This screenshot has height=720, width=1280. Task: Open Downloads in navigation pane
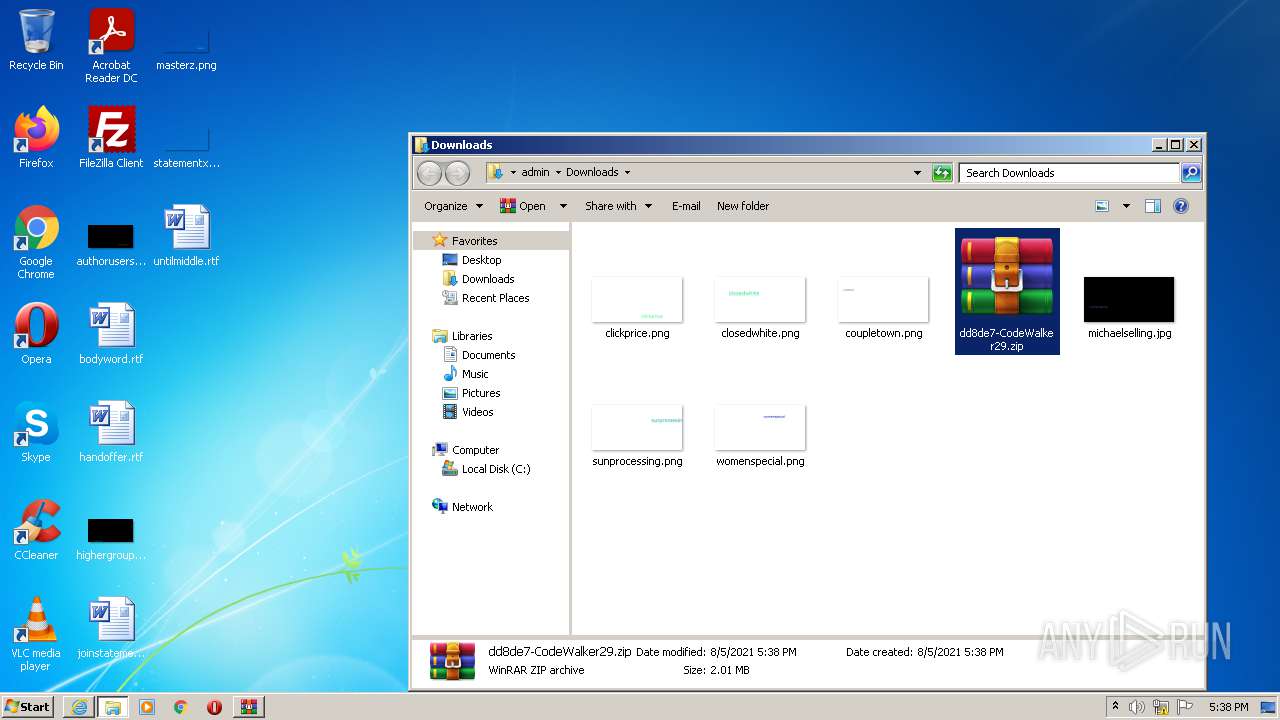point(488,279)
